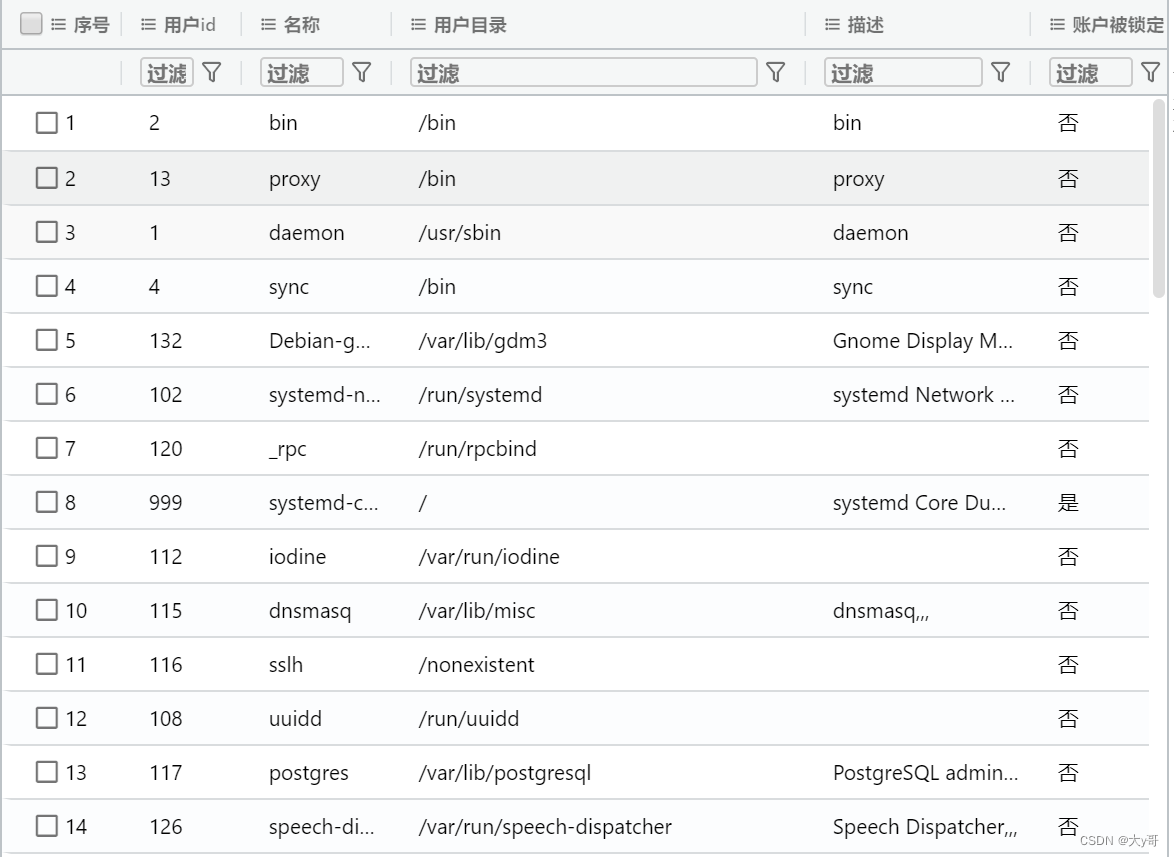Open the list menu icon beside 用户目录 header
Image resolution: width=1174 pixels, height=857 pixels.
(x=419, y=25)
